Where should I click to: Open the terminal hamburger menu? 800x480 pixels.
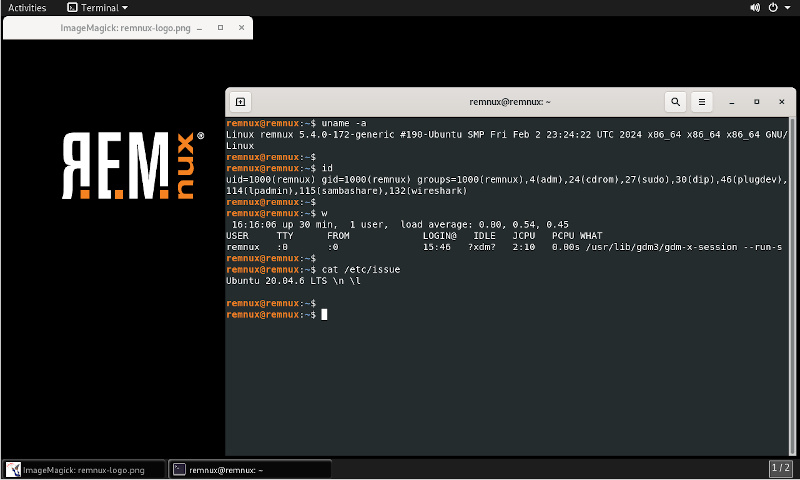[702, 102]
